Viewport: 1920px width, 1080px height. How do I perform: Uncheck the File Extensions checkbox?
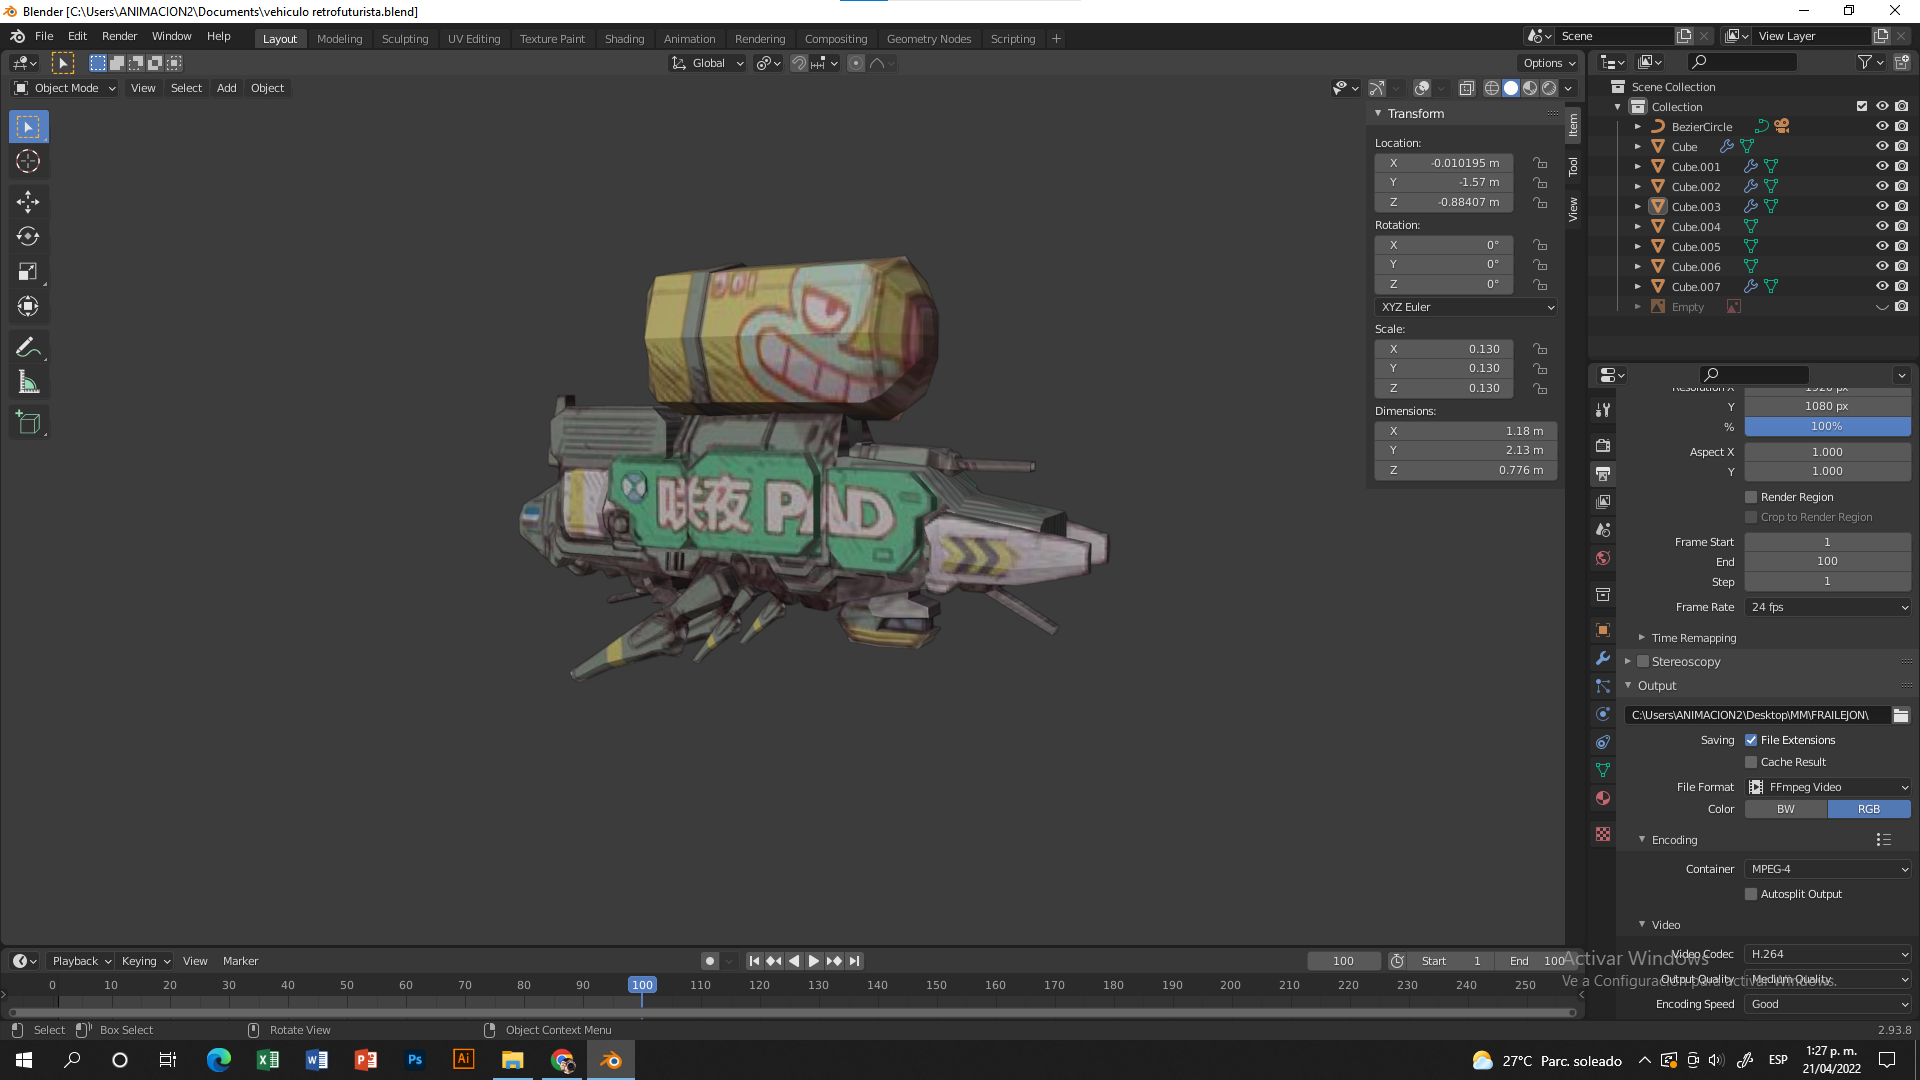click(x=1751, y=739)
